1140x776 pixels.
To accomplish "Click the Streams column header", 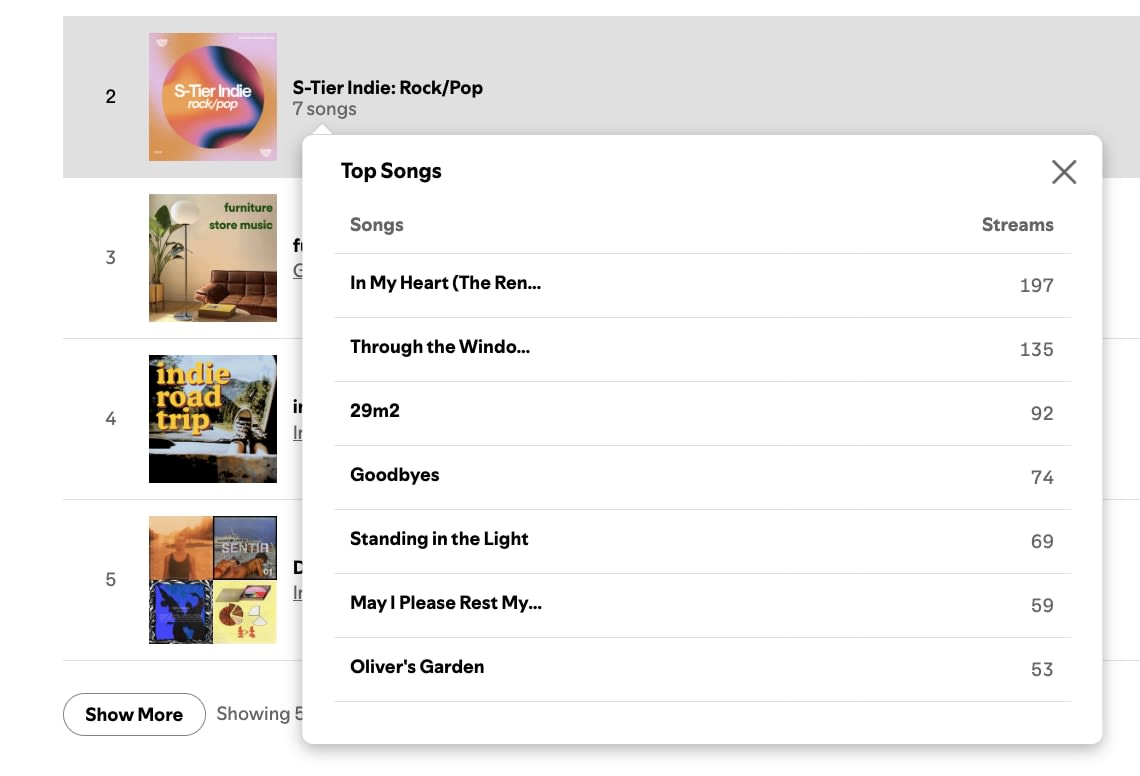I will tap(1017, 225).
